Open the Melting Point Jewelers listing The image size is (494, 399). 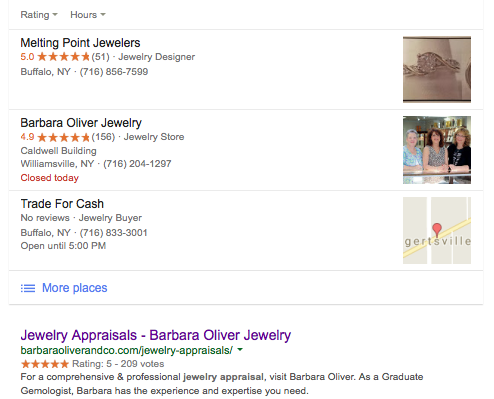[x=80, y=43]
